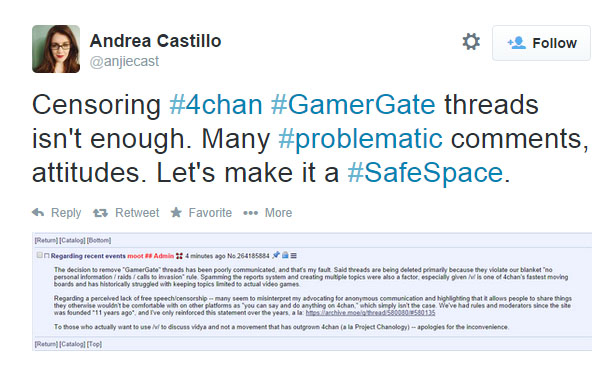Click the [Bottom] navigation link
The height and width of the screenshot is (372, 616).
(x=99, y=240)
